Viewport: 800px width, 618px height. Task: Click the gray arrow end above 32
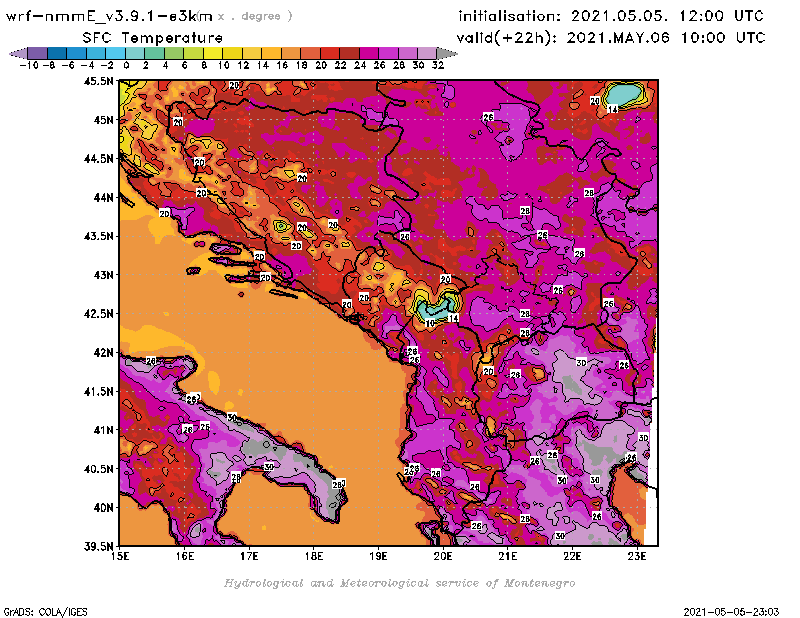coord(447,53)
